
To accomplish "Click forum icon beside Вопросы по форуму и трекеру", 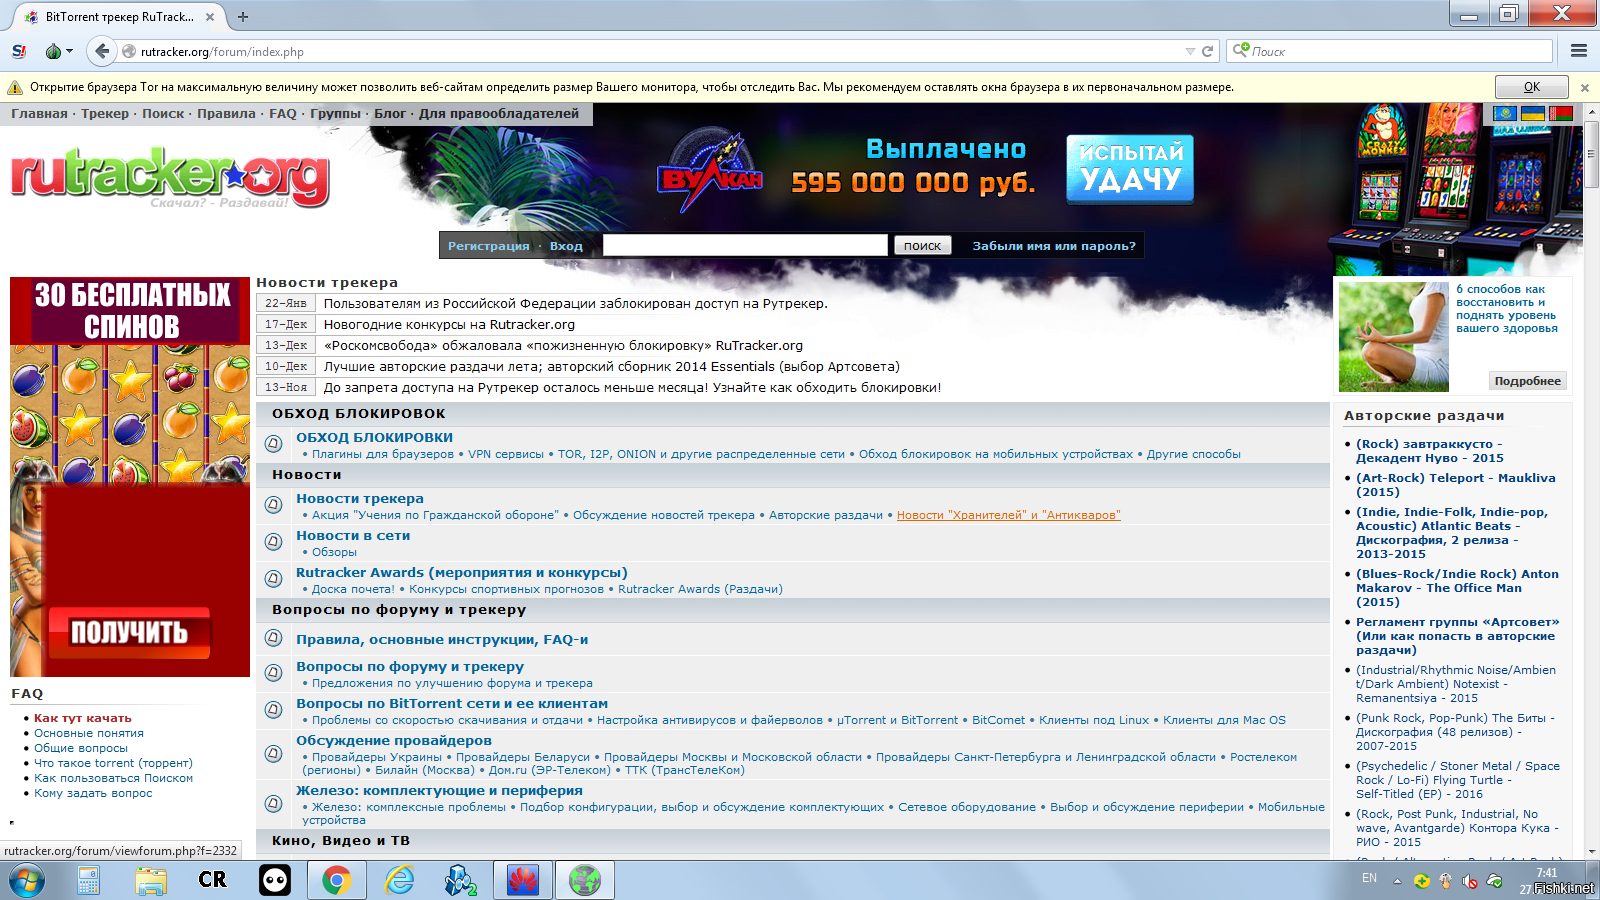I will pos(273,673).
